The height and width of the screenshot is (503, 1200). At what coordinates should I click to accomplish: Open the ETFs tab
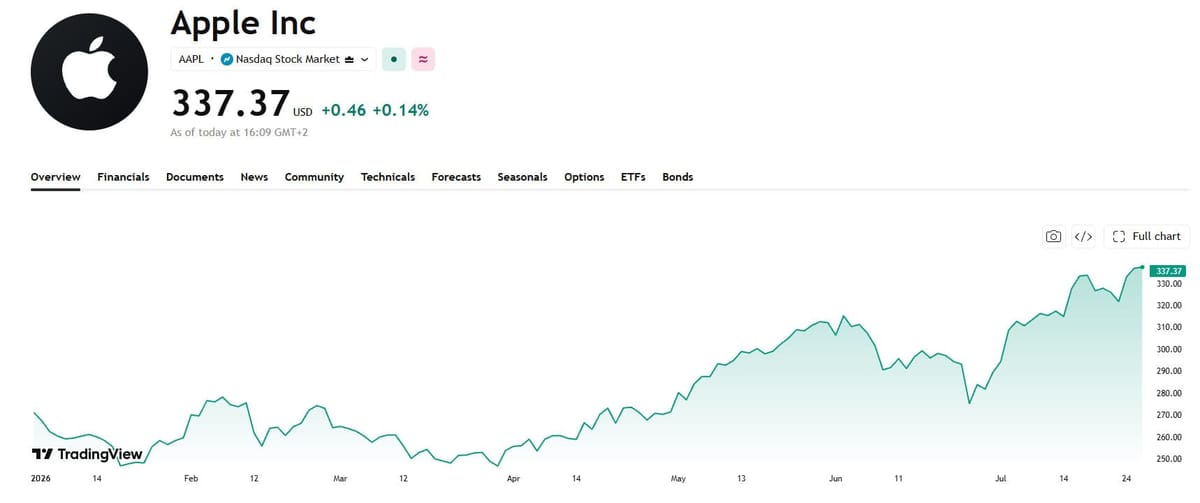(x=633, y=177)
